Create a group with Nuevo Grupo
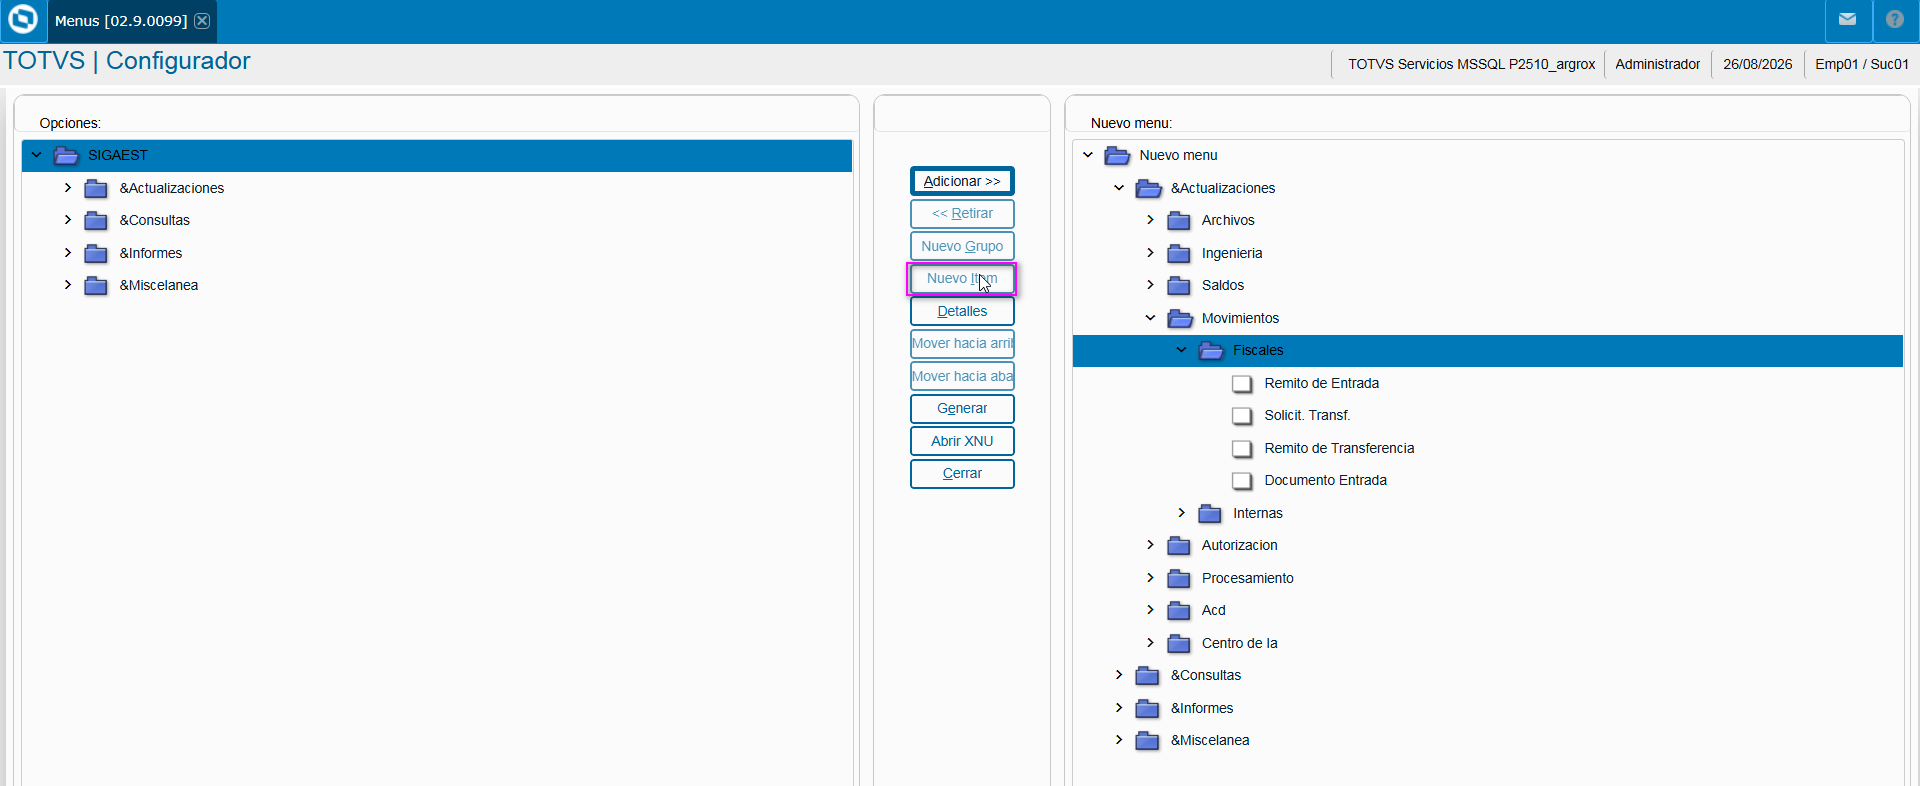Screen dimensions: 1920x786 (x=962, y=246)
